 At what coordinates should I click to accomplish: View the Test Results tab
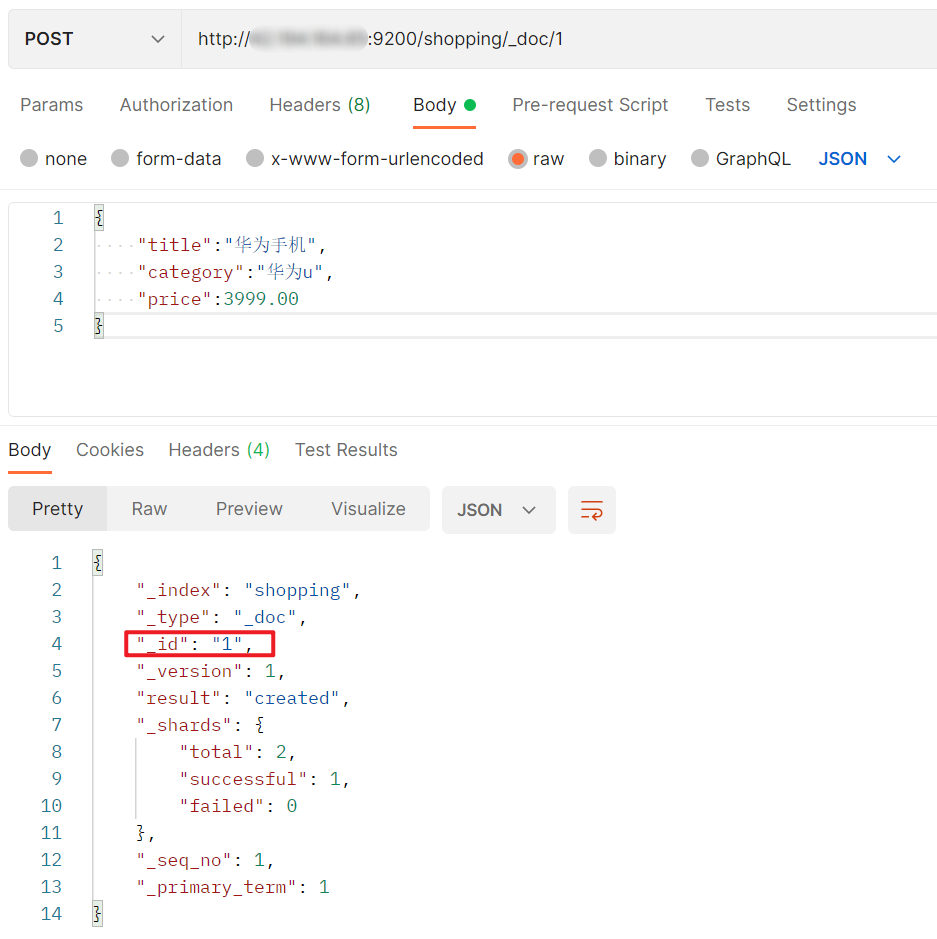coord(346,450)
